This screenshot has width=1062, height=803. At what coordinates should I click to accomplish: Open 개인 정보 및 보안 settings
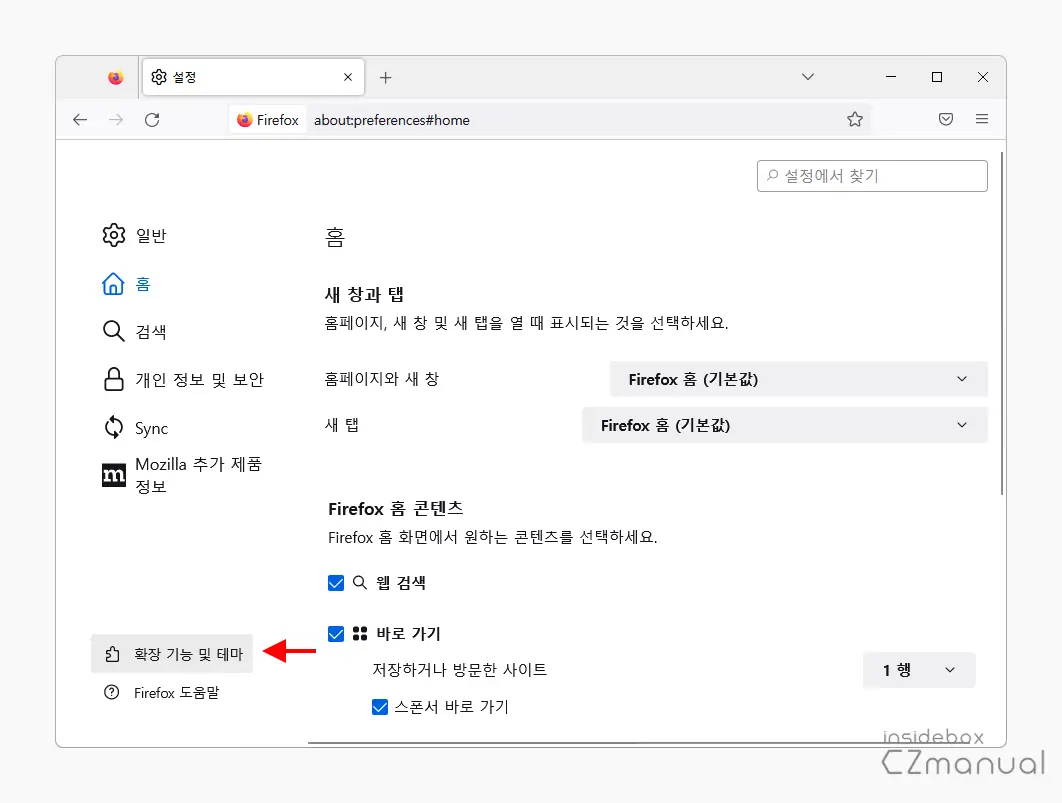pos(183,380)
